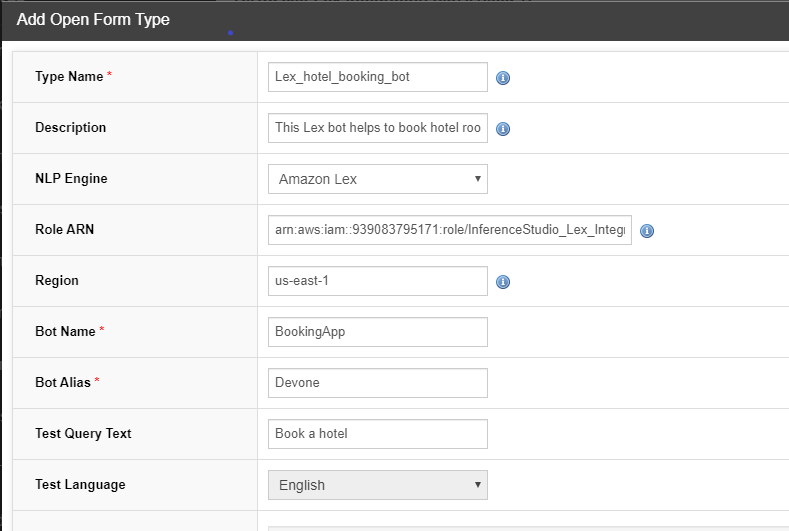Screen dimensions: 789x531
Task: Click the Type Name input field
Action: pos(378,77)
